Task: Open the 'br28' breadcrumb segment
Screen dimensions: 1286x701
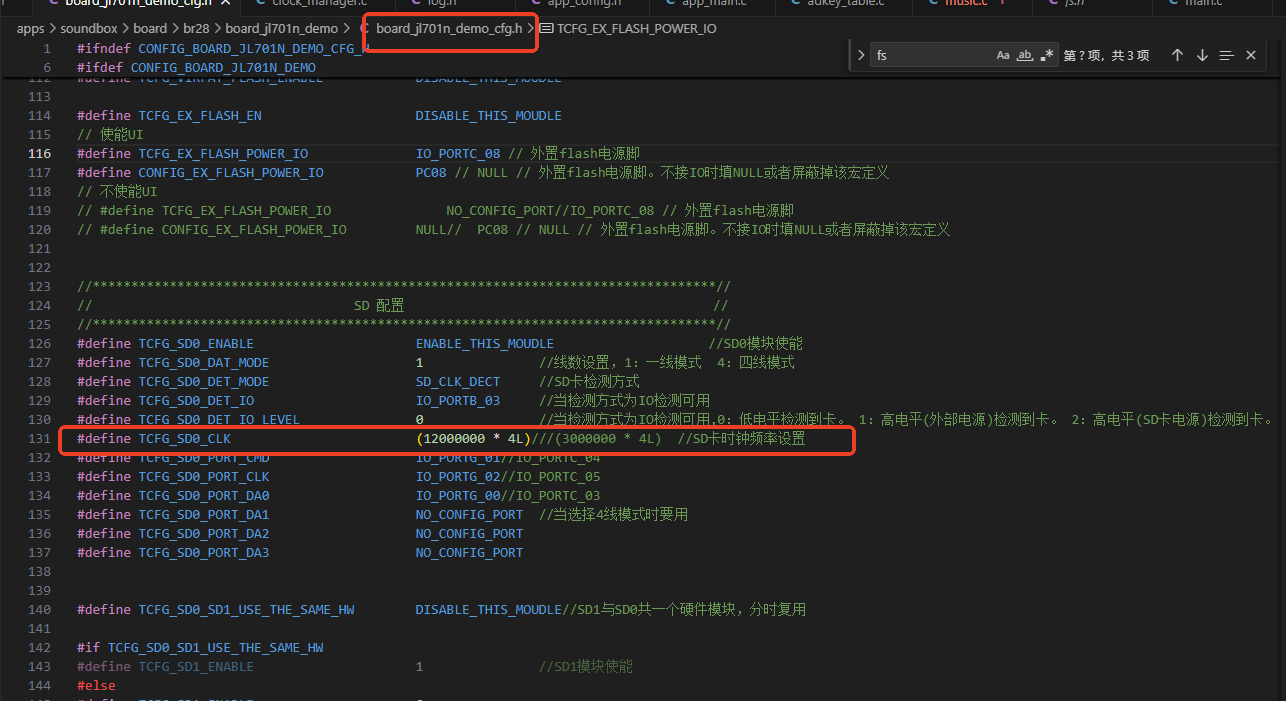Action: (x=197, y=28)
